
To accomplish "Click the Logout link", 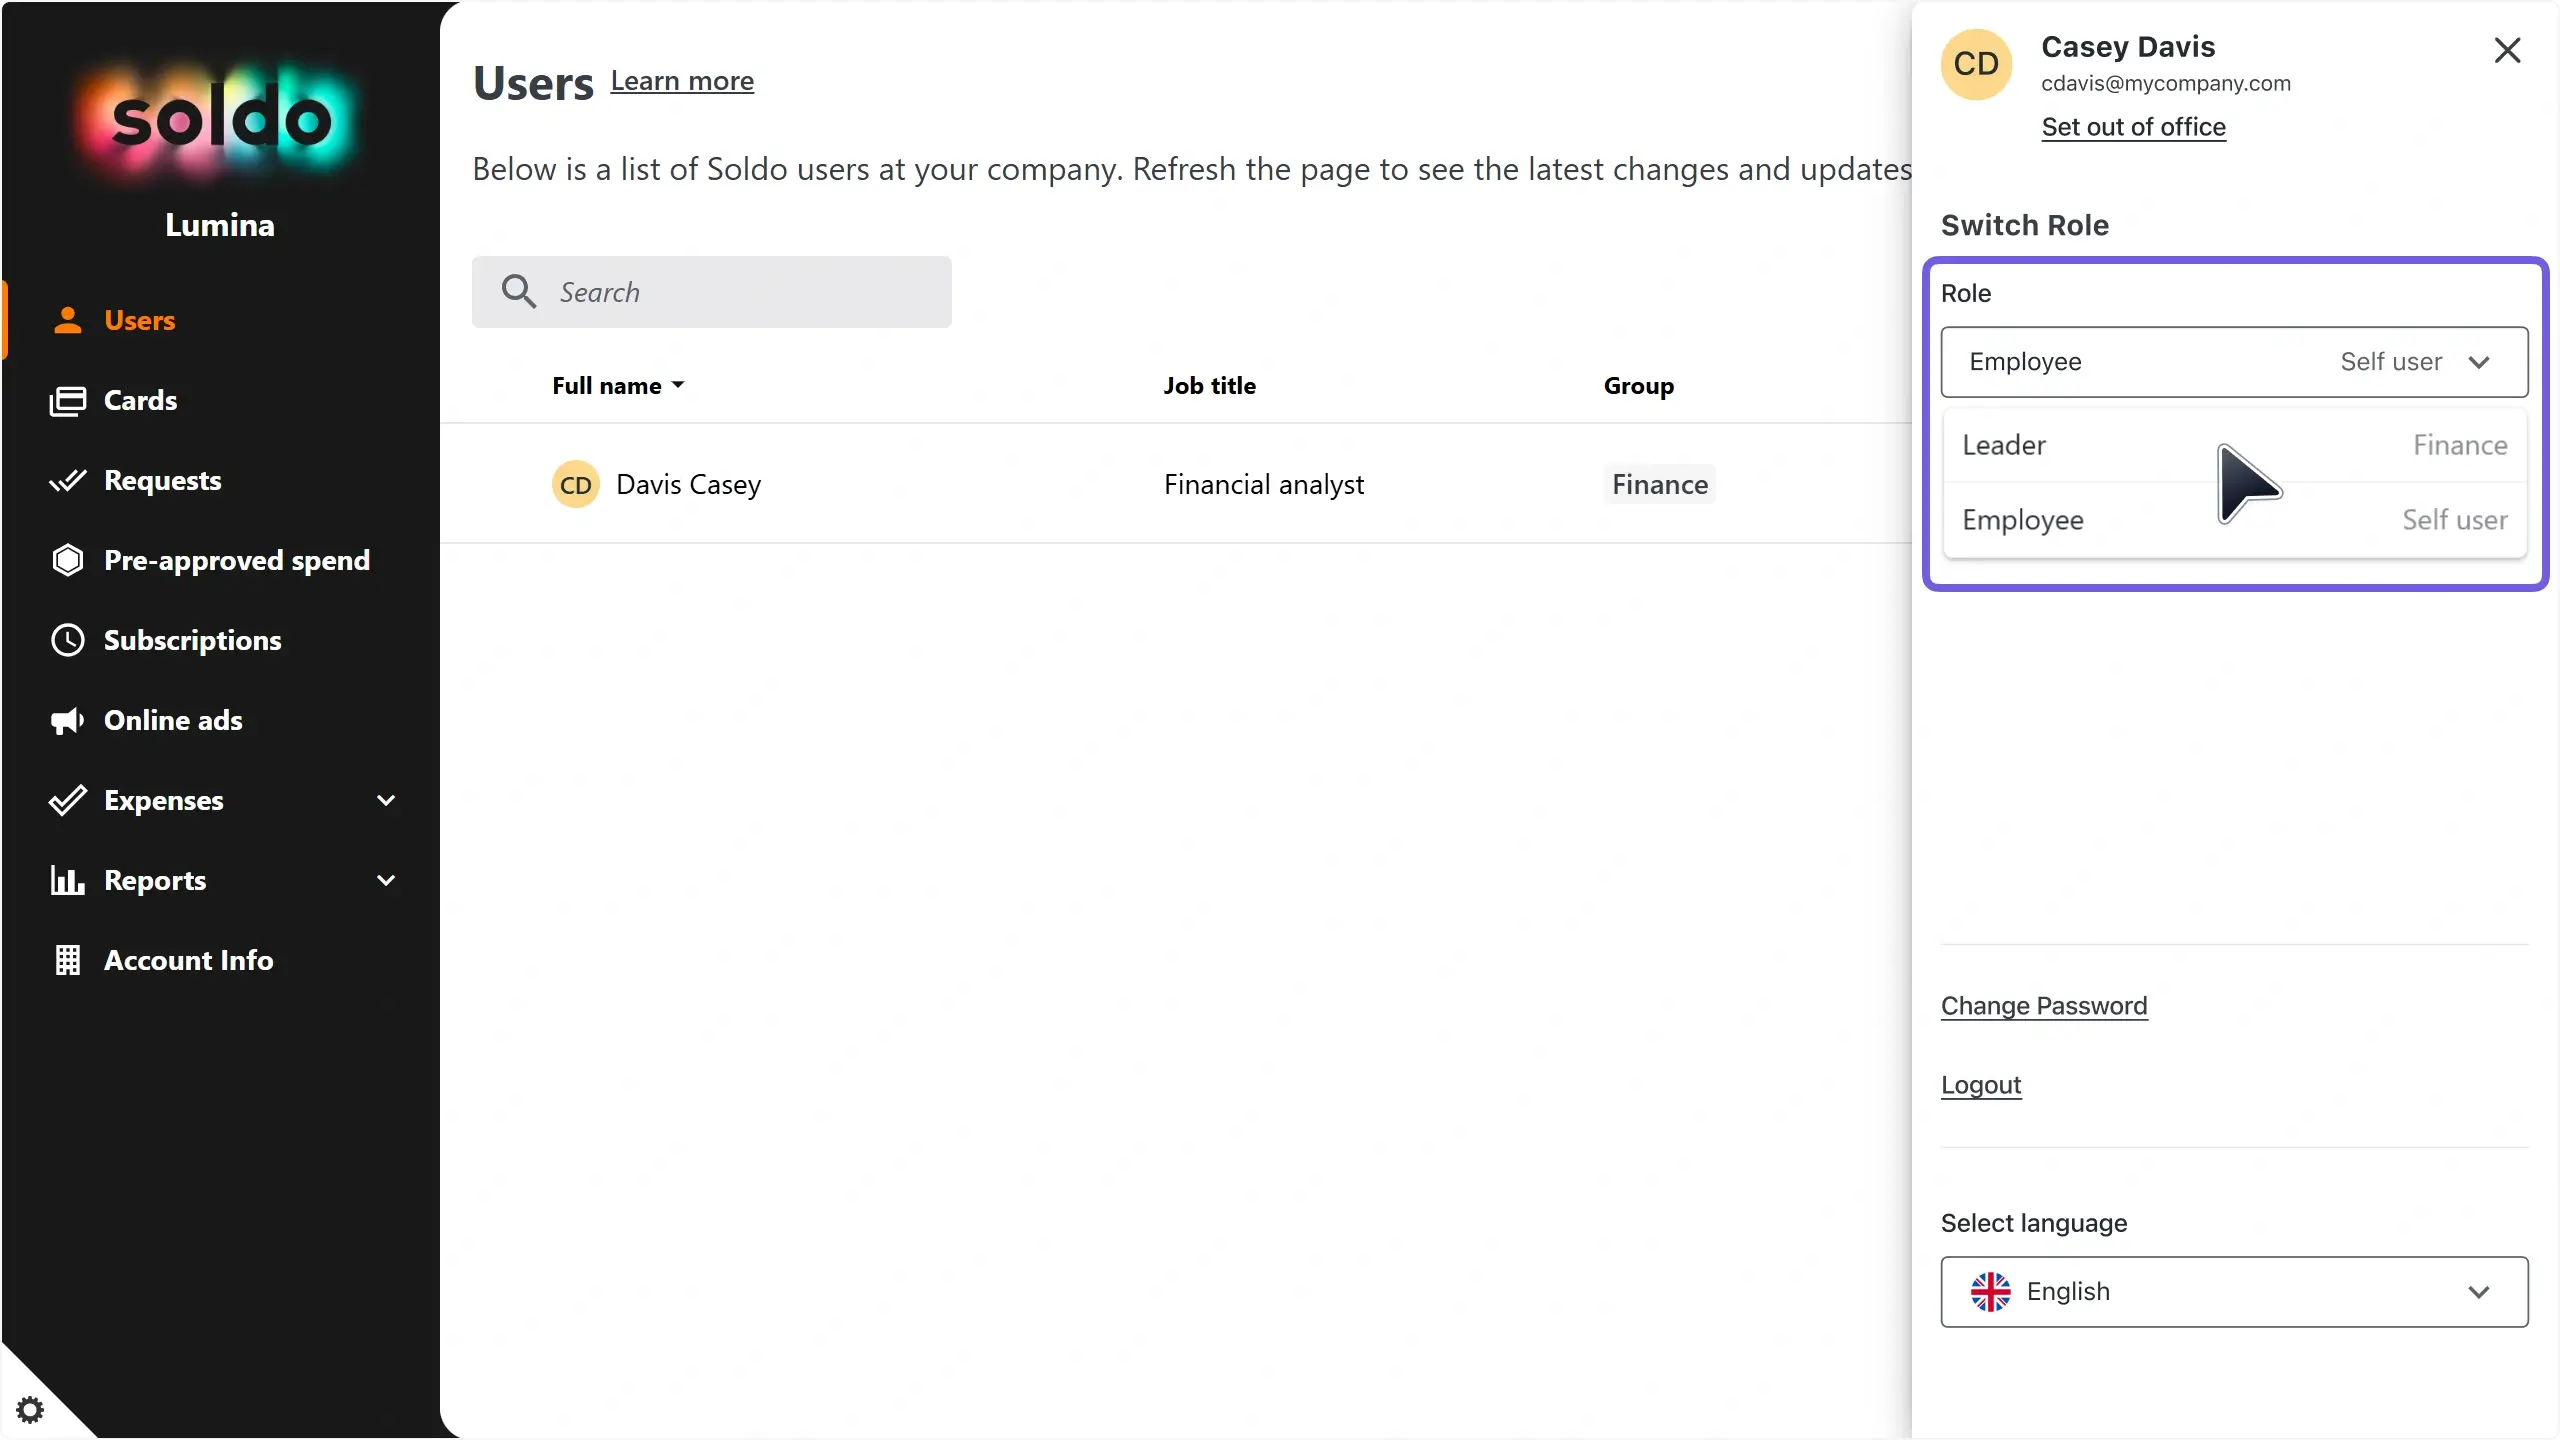I will [x=1981, y=1085].
